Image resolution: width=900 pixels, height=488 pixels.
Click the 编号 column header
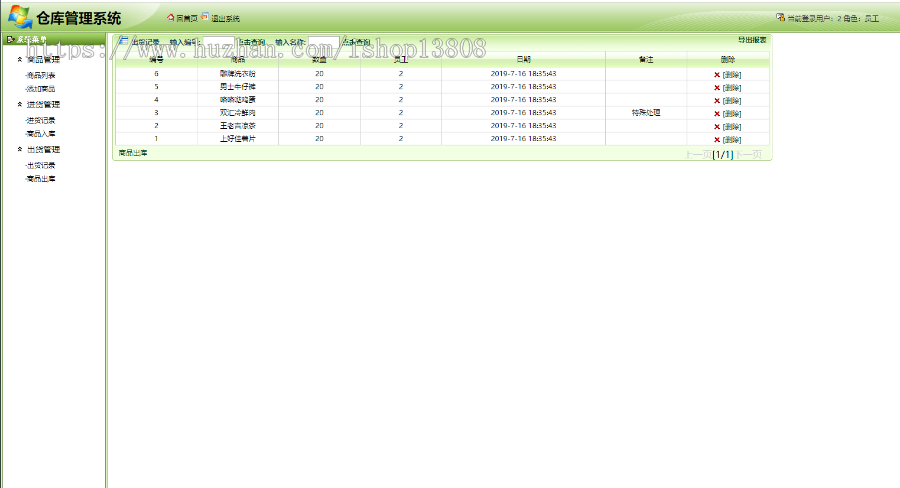[x=156, y=60]
